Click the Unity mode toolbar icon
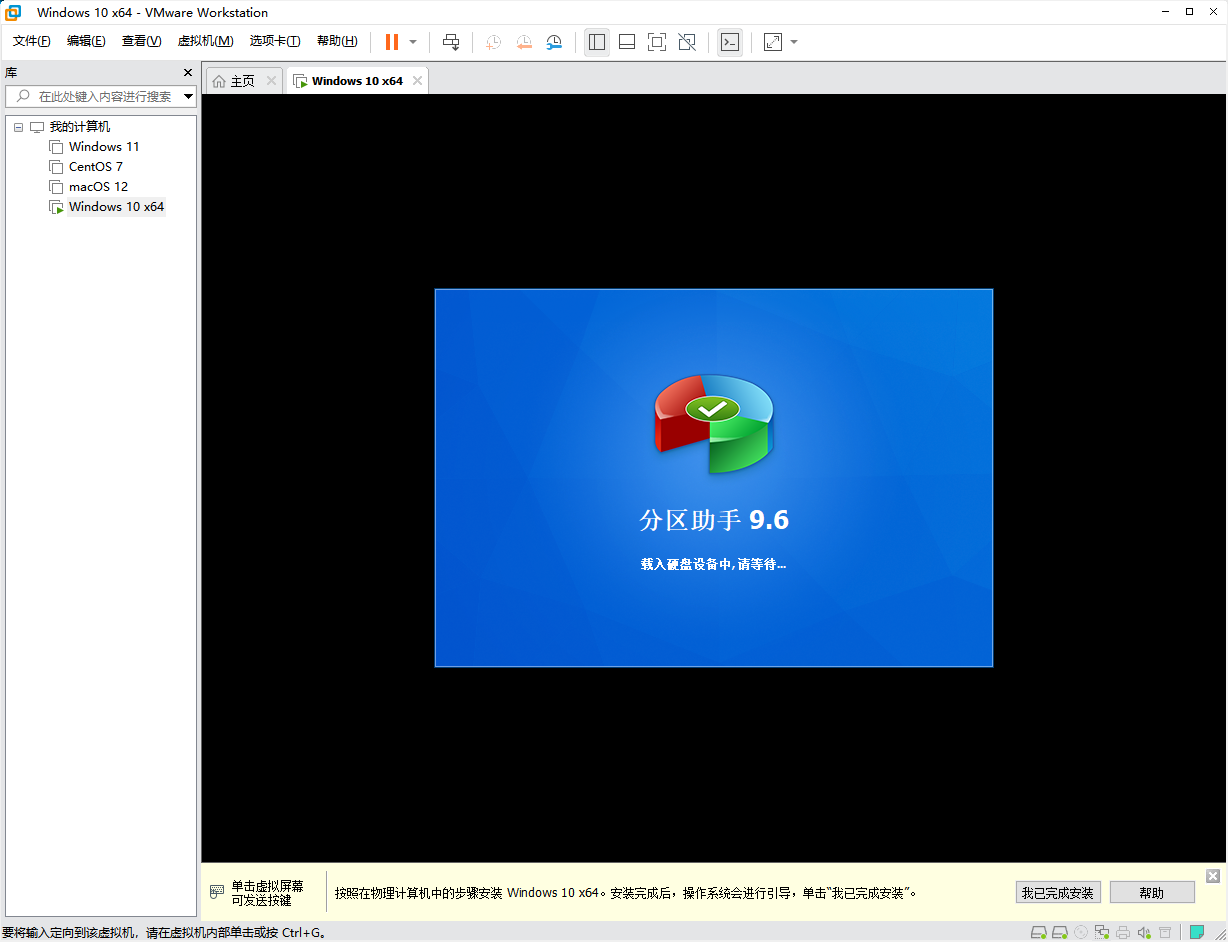1228x942 pixels. pyautogui.click(x=687, y=42)
